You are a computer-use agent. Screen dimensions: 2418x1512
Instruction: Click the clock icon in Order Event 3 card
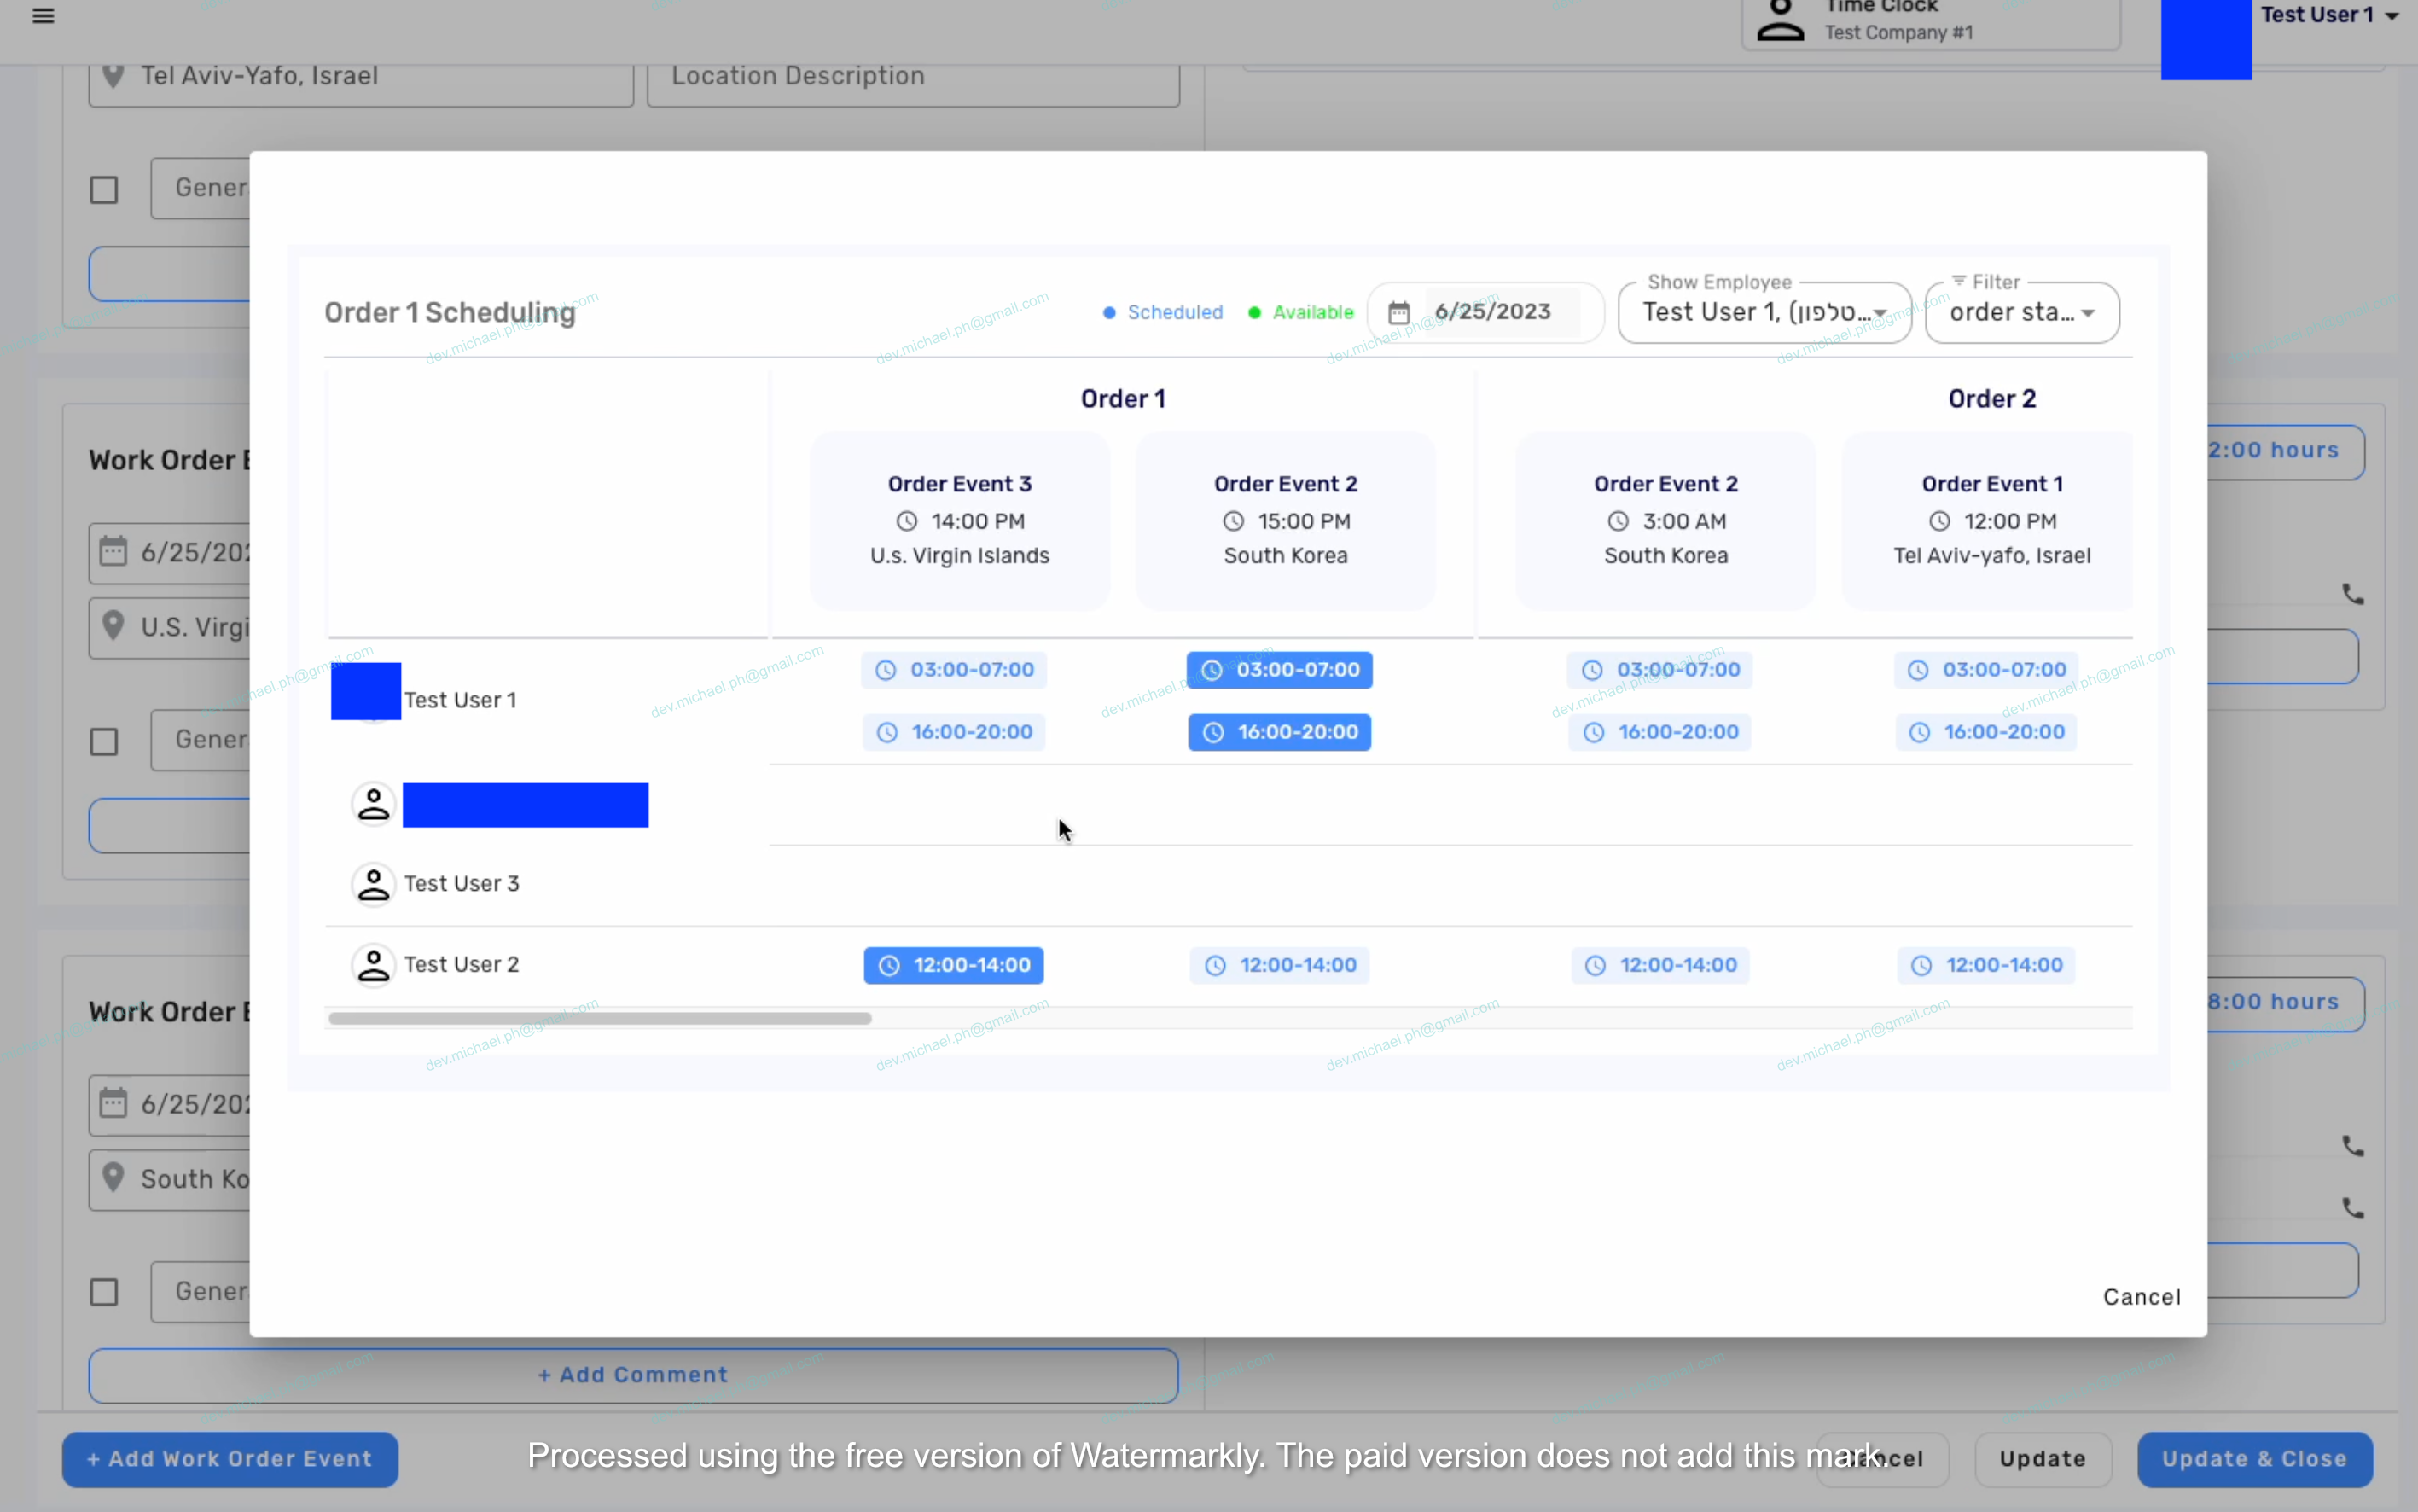pos(906,521)
